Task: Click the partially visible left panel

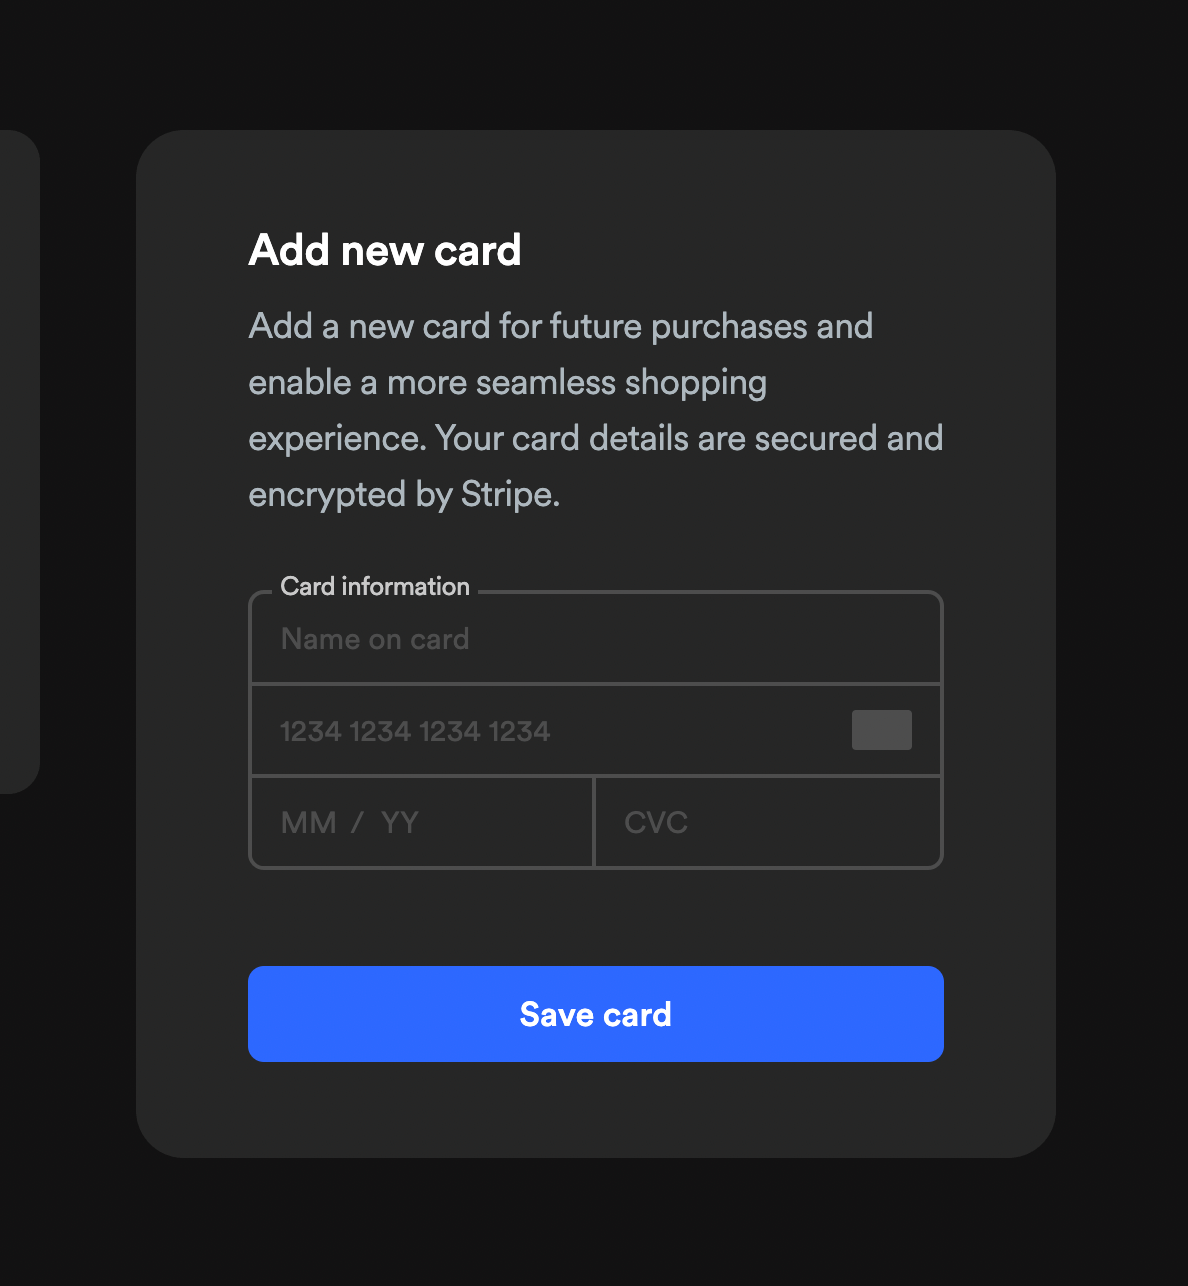Action: (18, 460)
